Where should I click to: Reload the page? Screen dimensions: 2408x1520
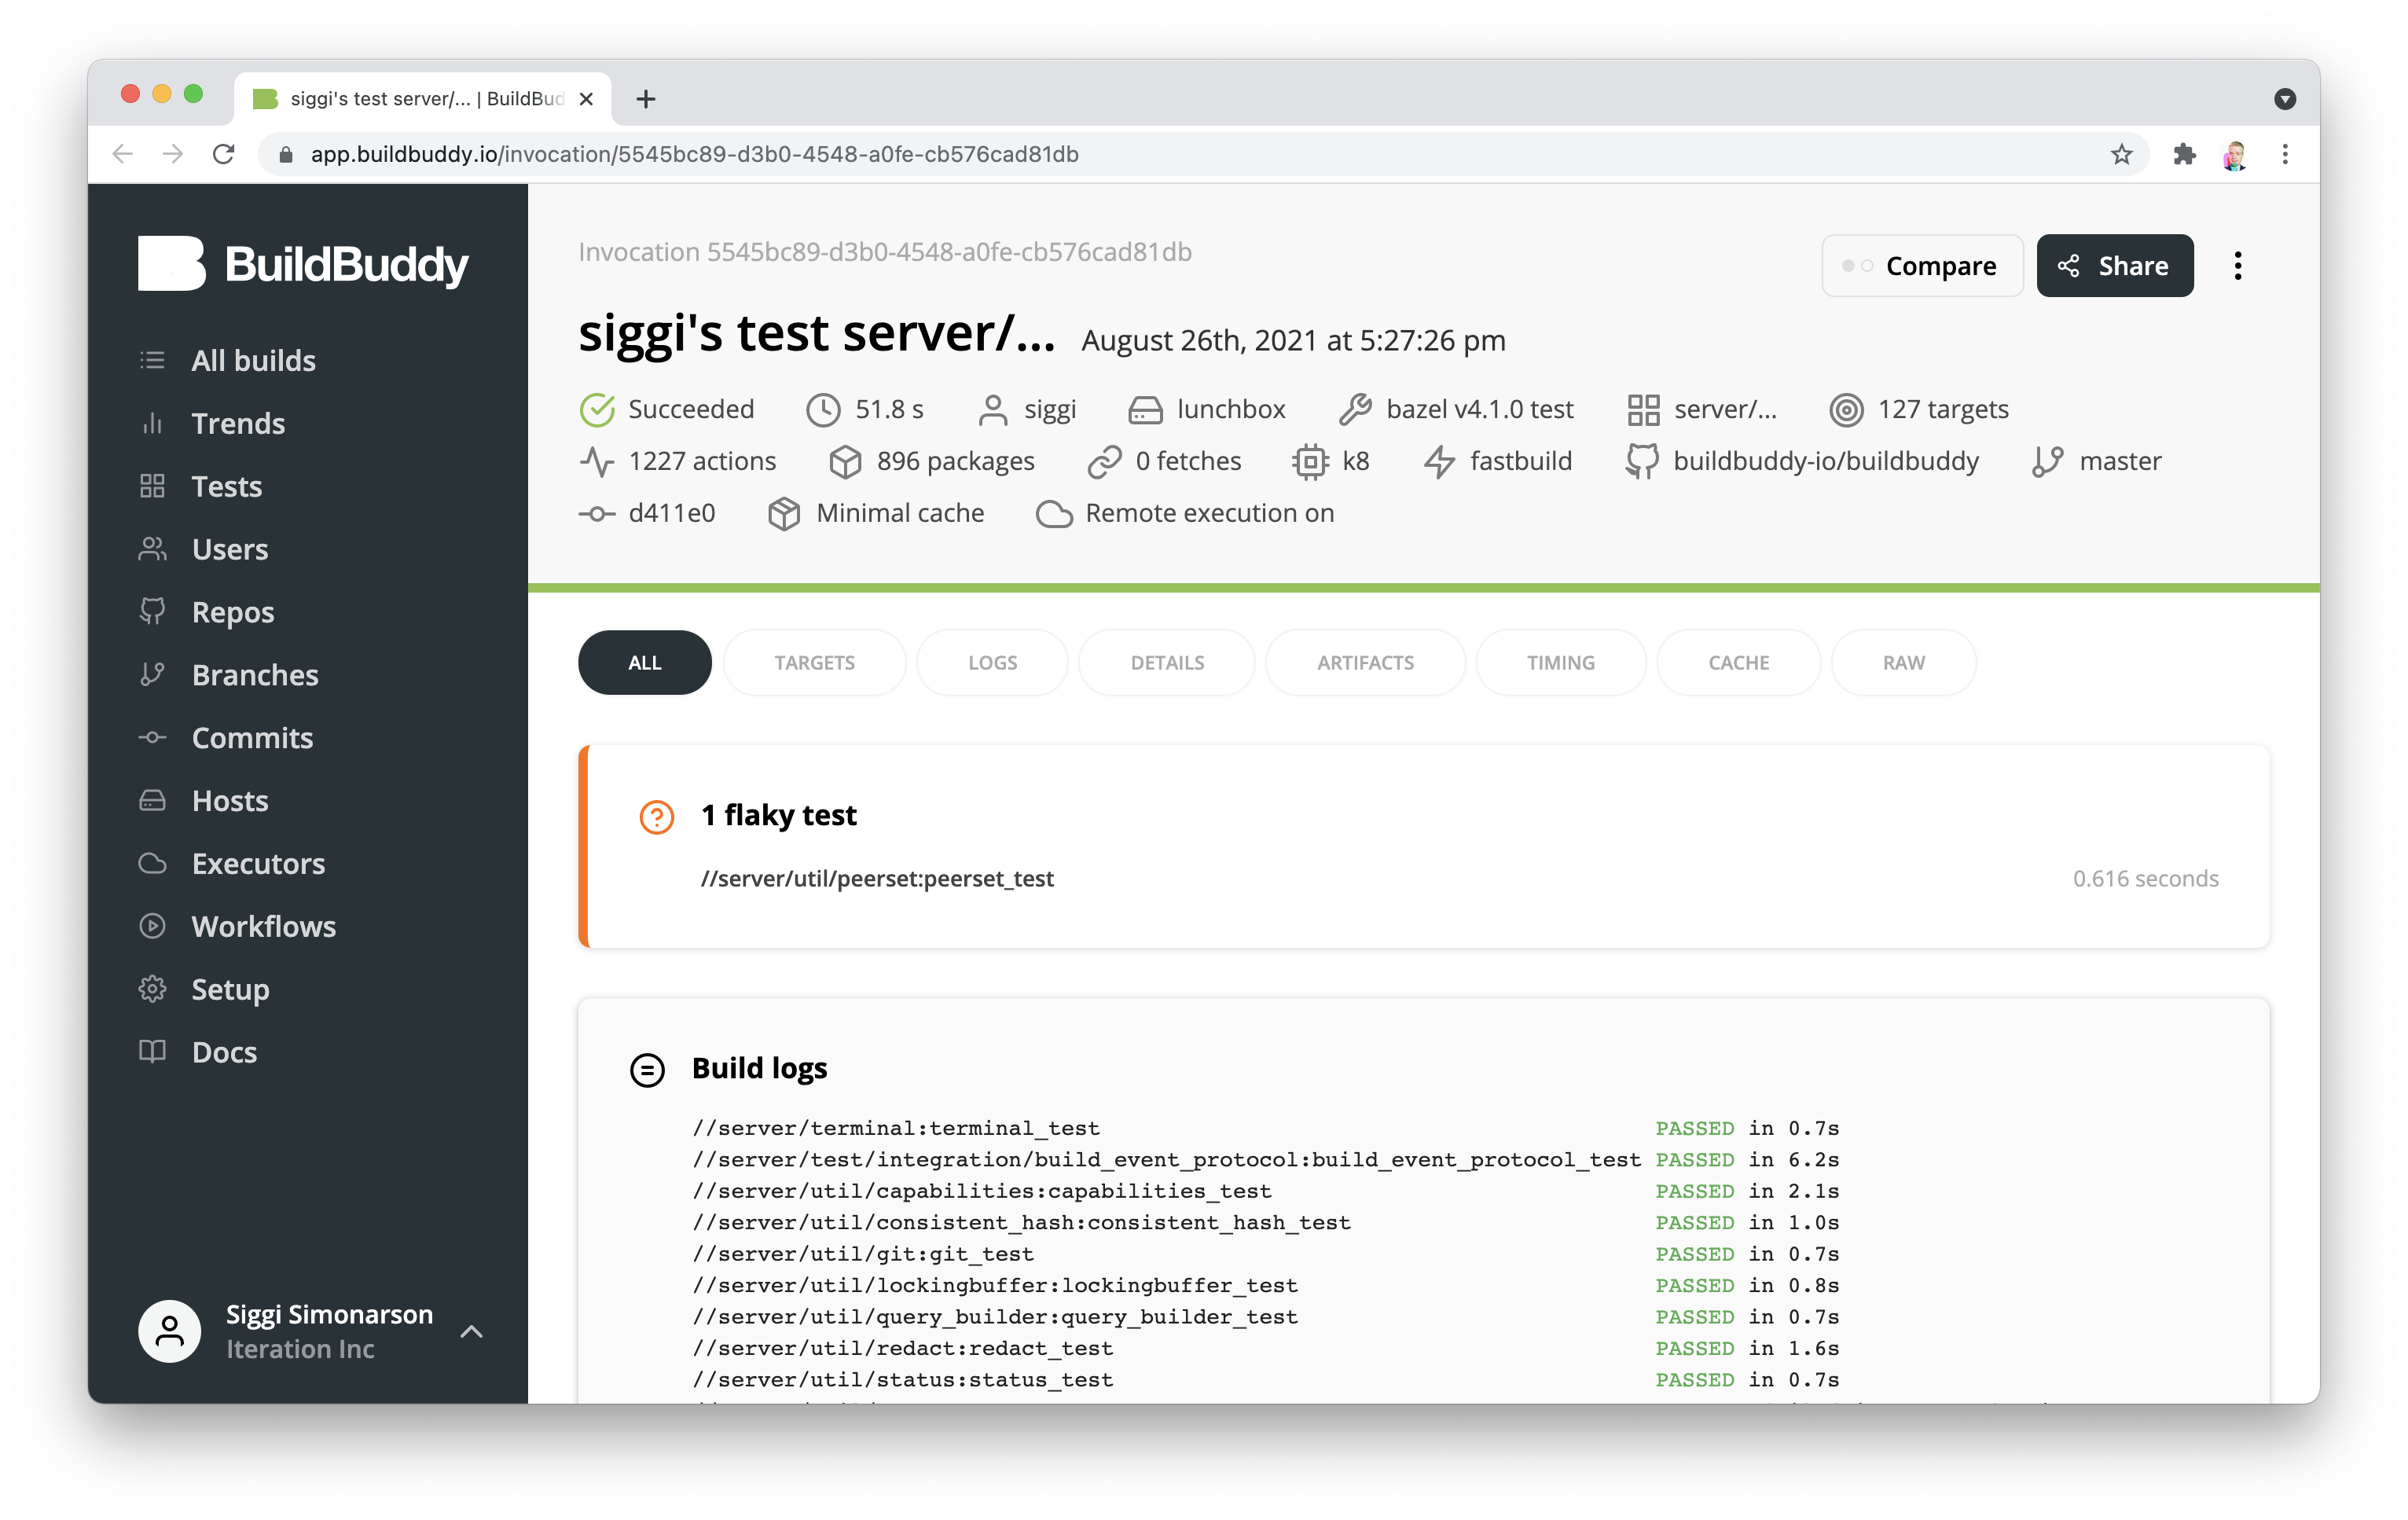pos(224,154)
